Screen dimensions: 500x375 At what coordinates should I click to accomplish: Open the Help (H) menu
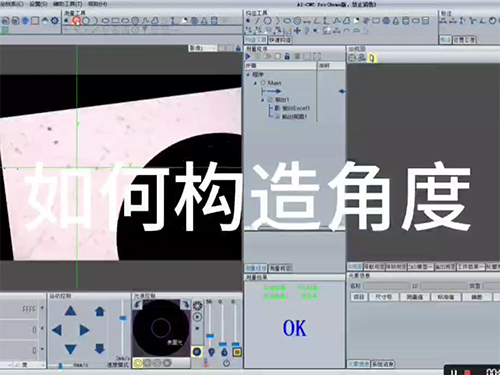coord(98,4)
